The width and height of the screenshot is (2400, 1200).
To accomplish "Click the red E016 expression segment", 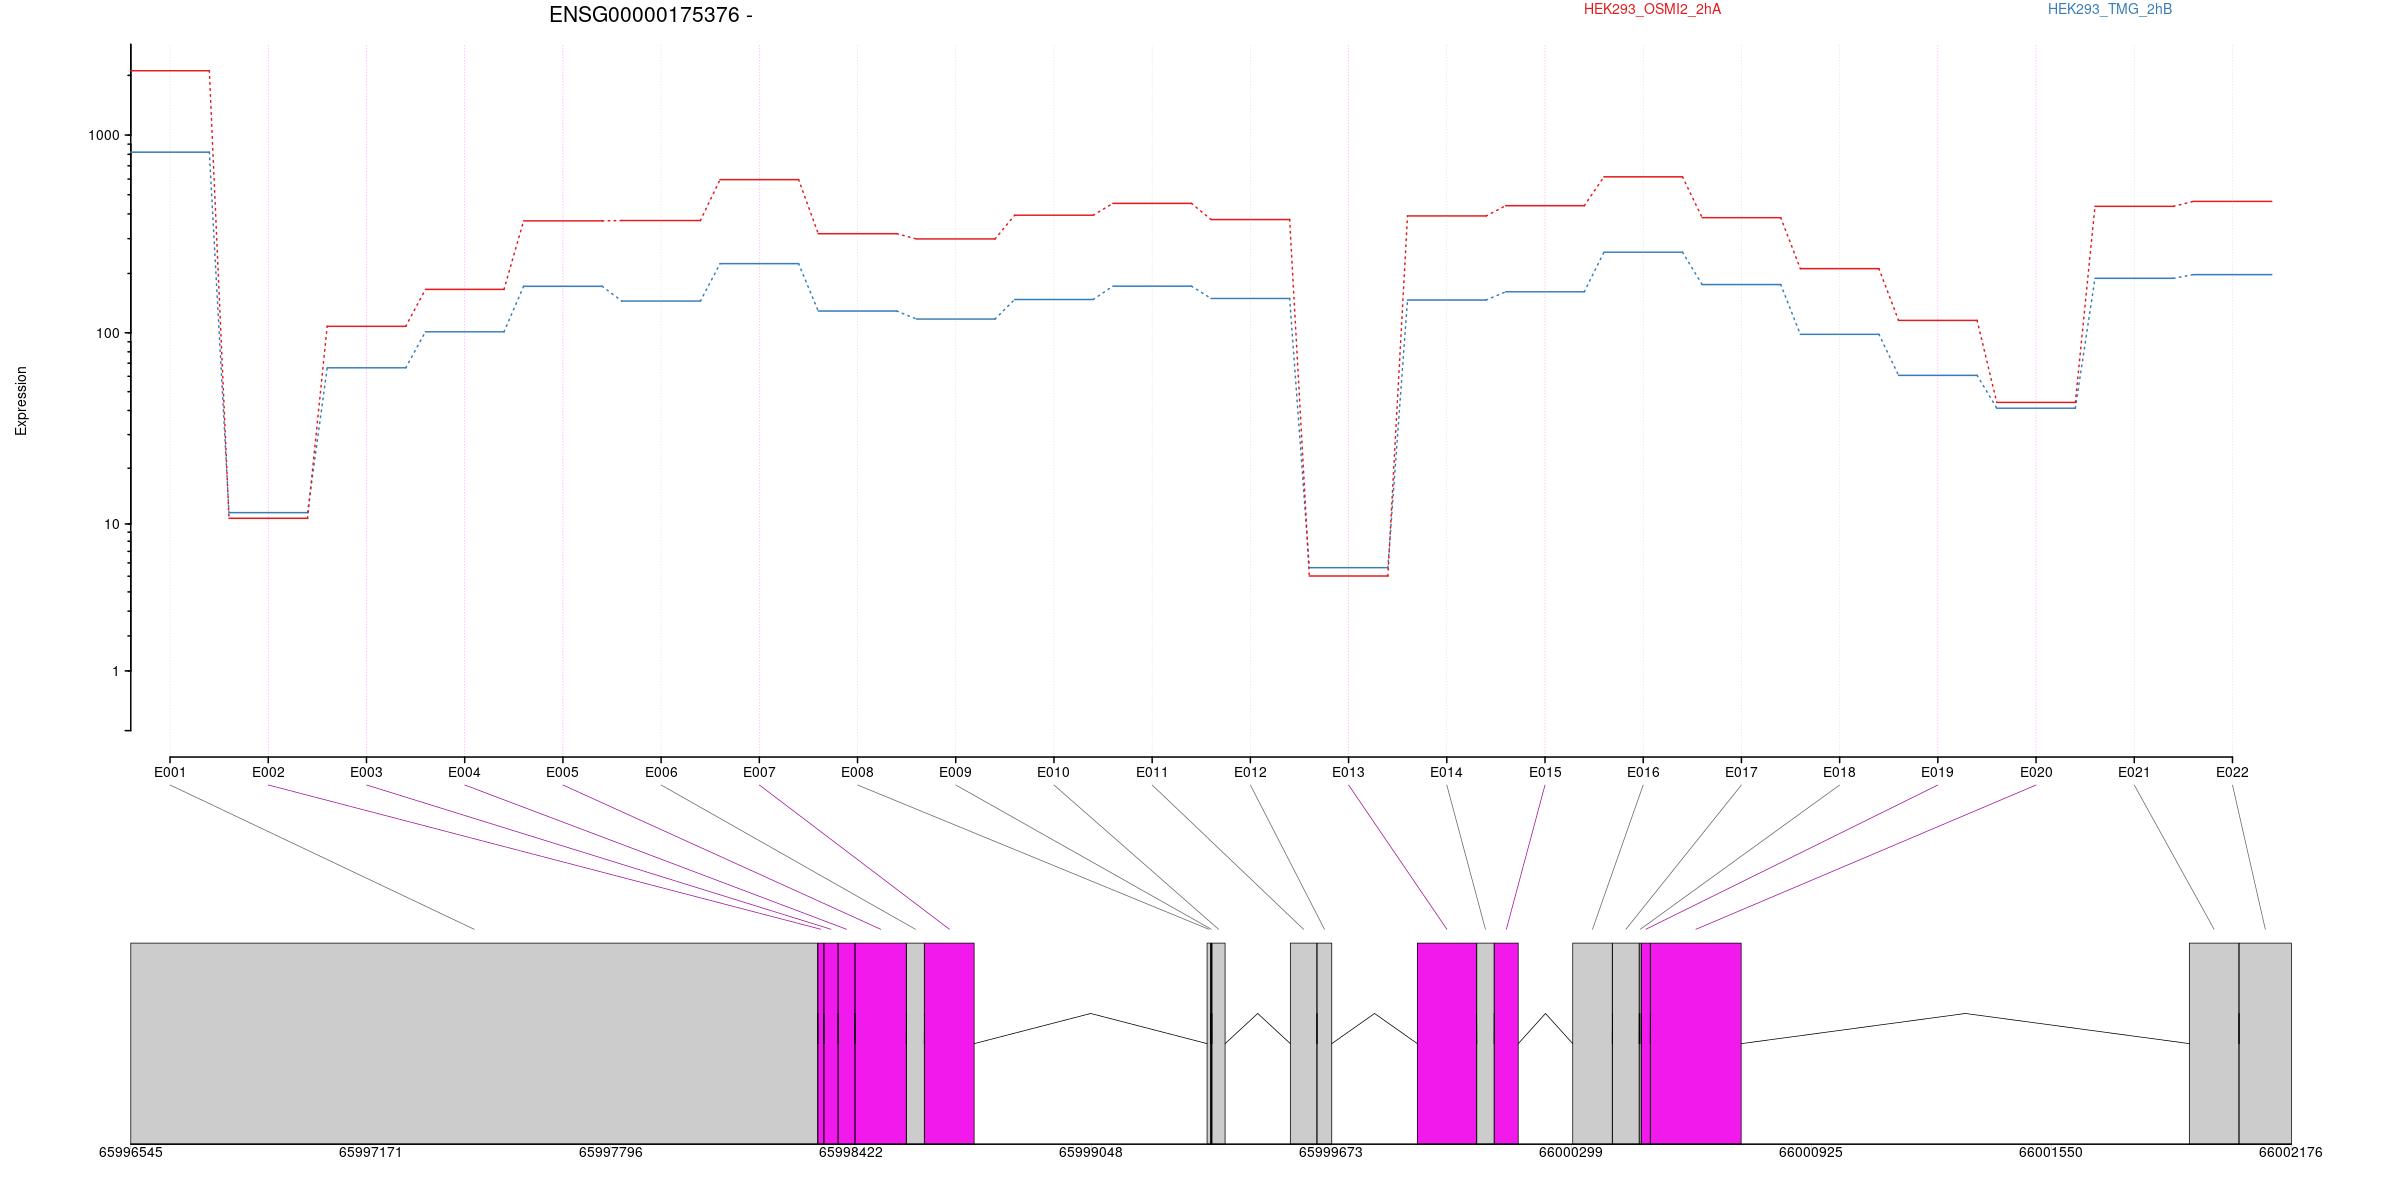I will (1643, 177).
